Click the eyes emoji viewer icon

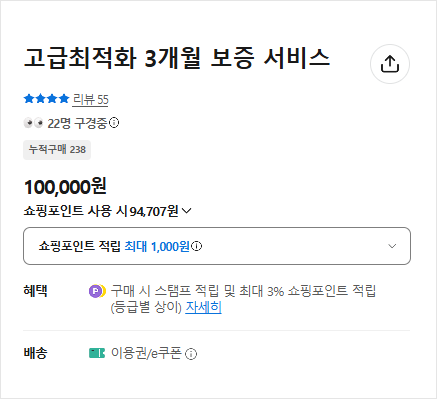pos(33,123)
